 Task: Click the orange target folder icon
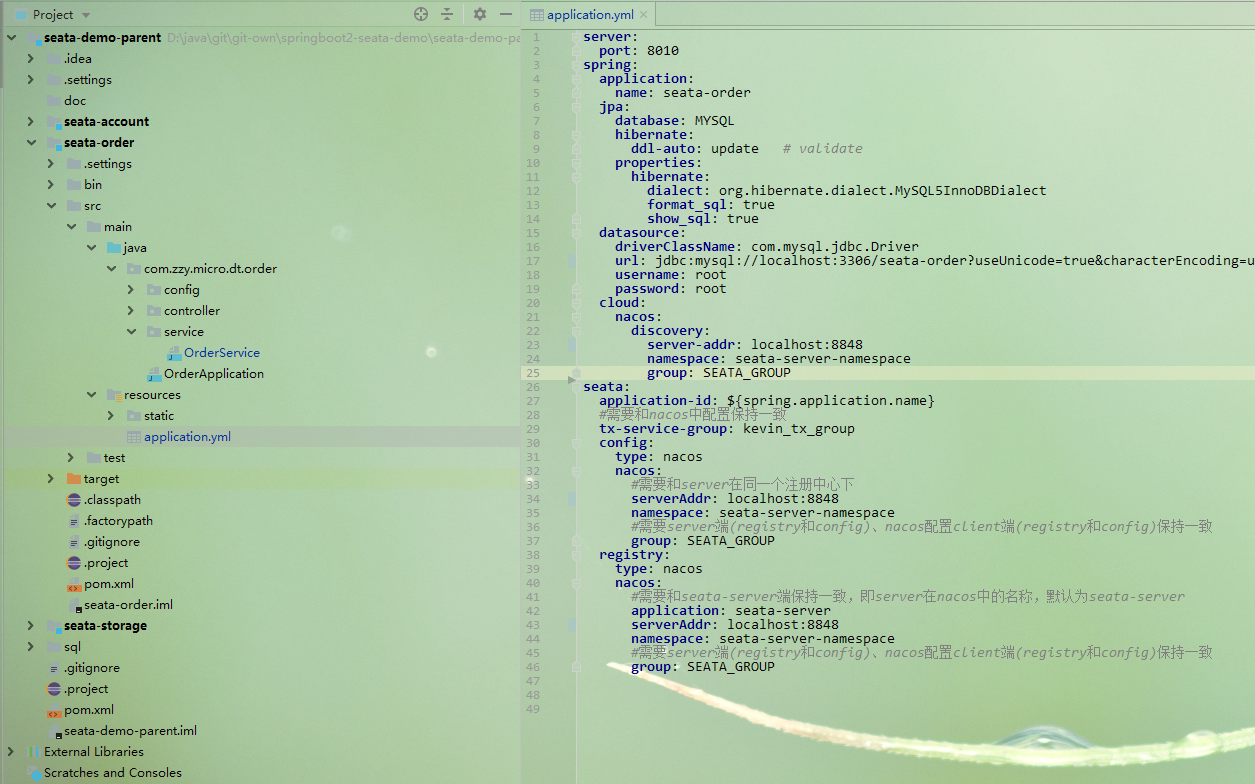tap(74, 479)
